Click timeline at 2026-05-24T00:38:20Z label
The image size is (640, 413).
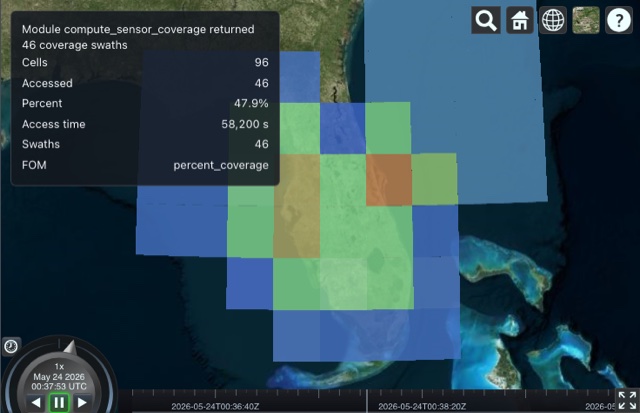click(422, 406)
